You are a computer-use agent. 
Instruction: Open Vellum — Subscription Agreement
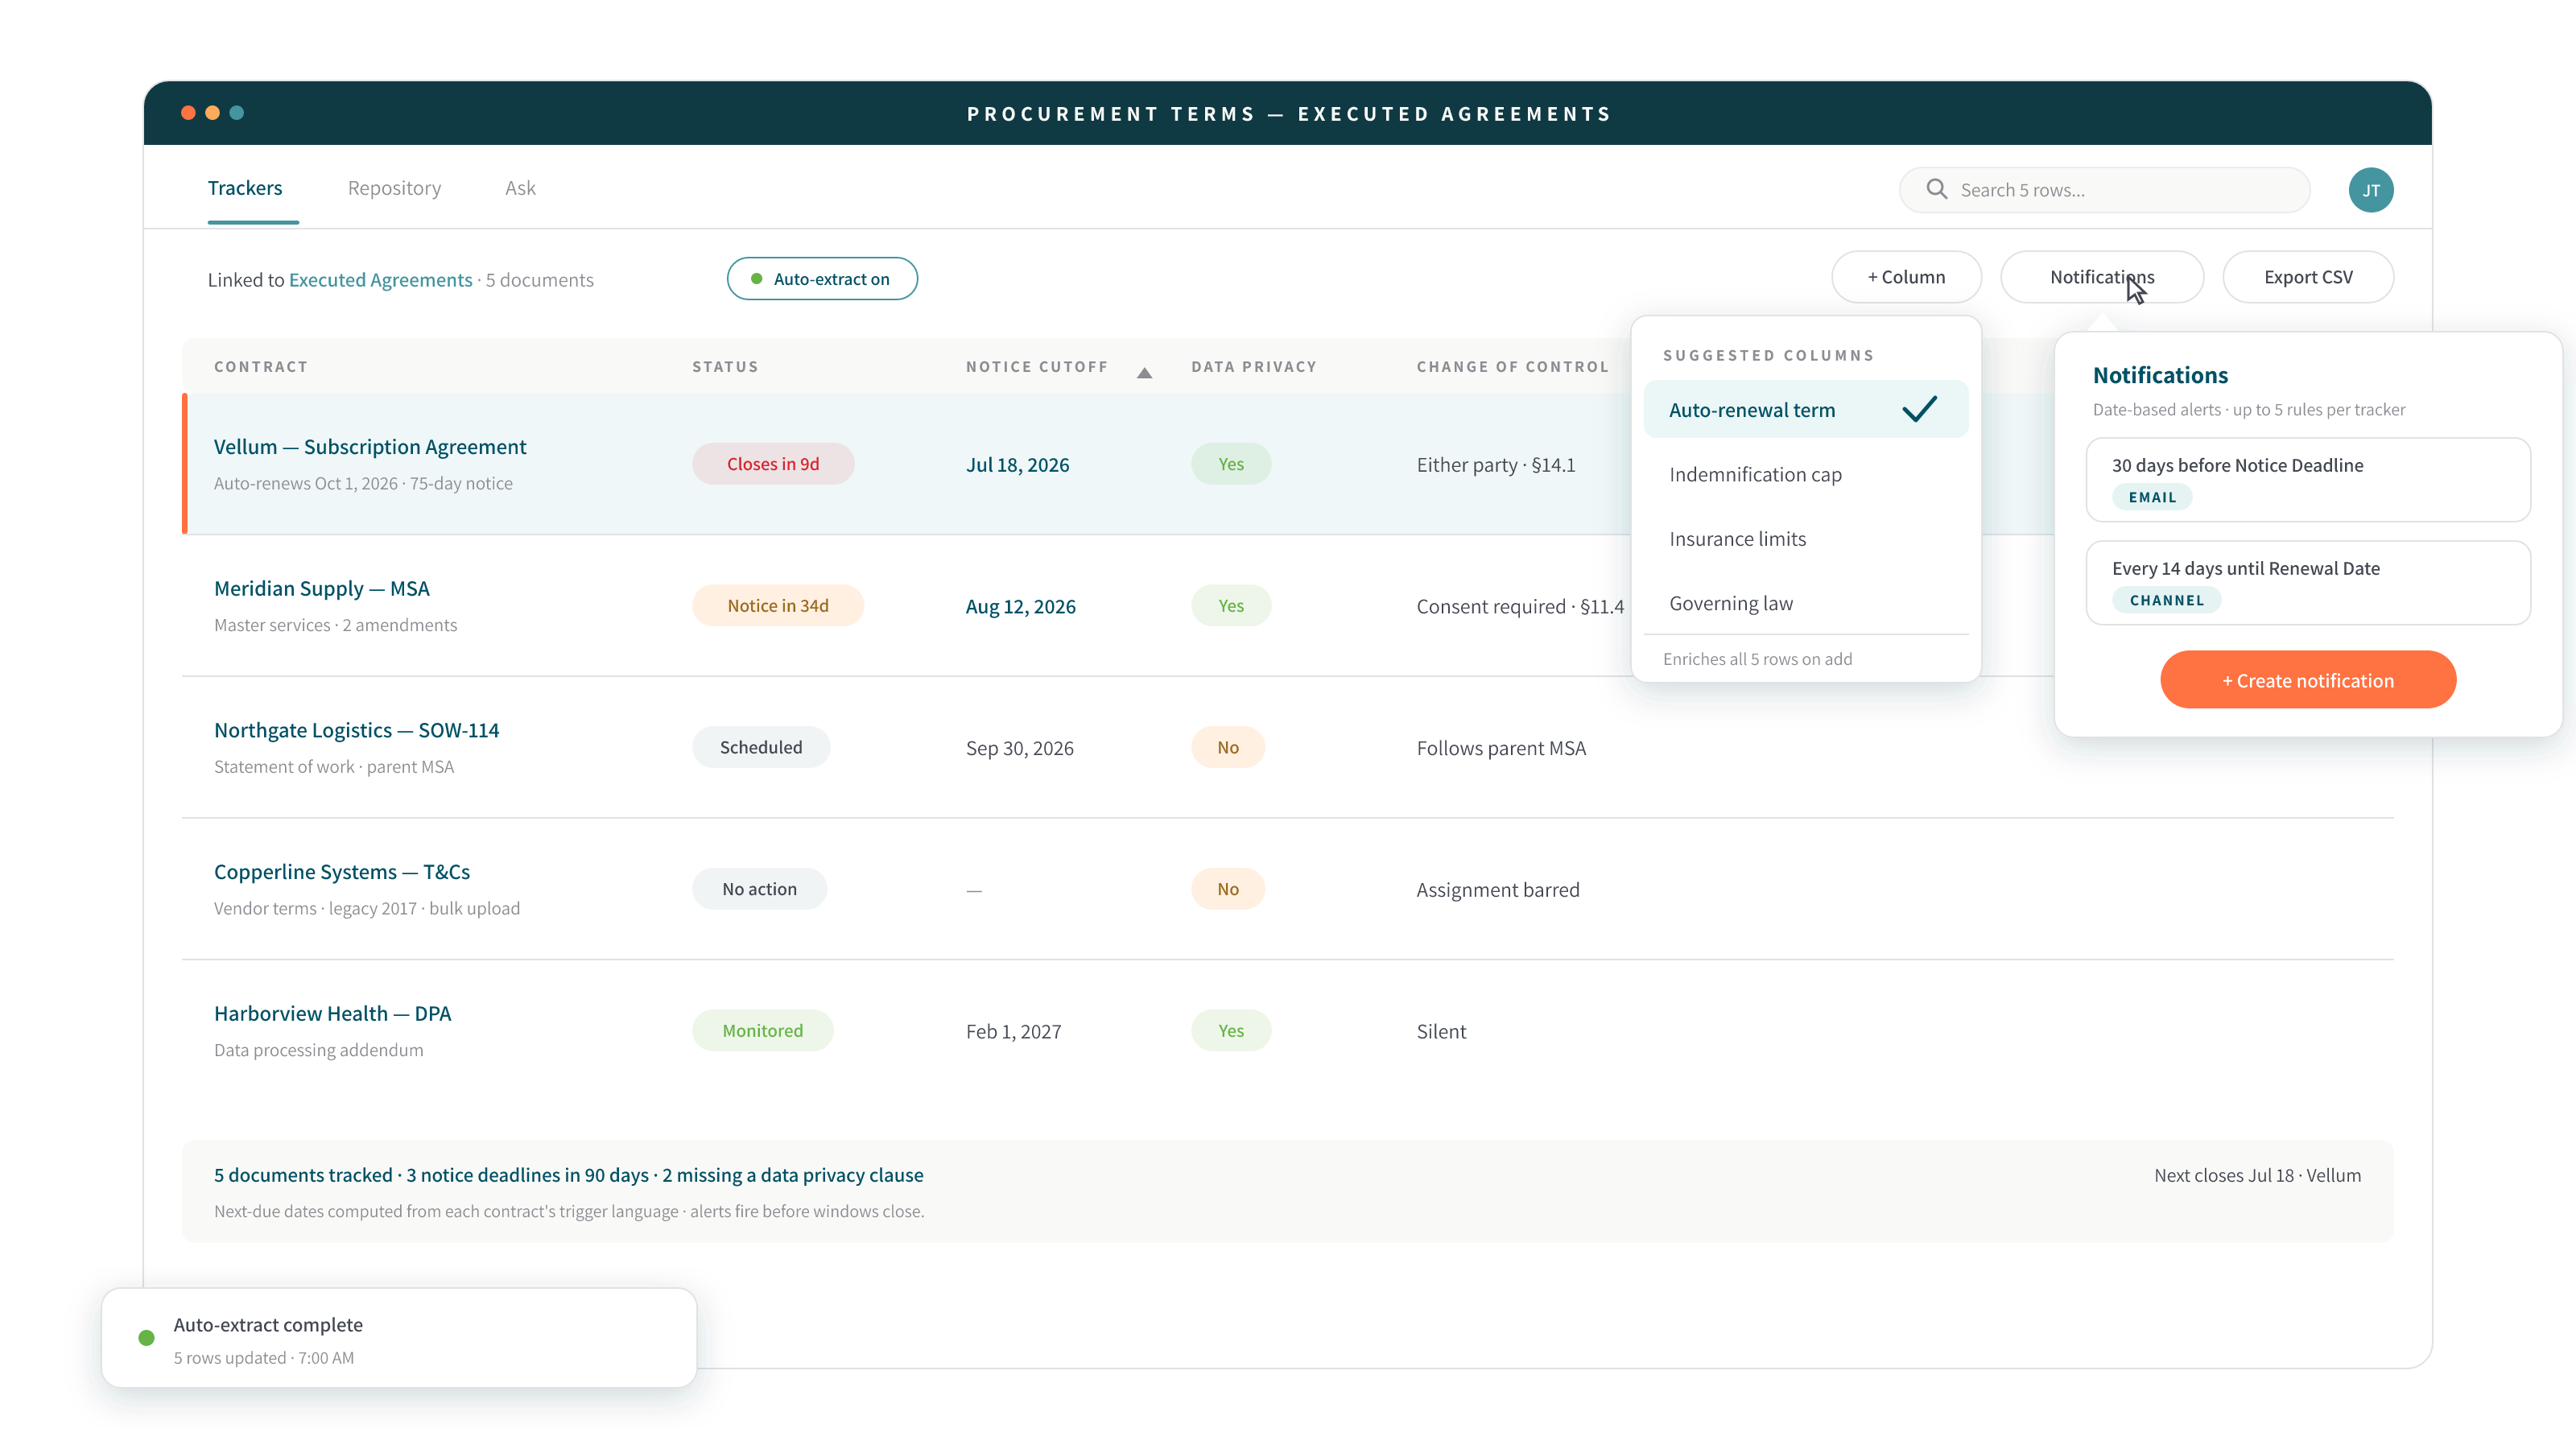[370, 447]
